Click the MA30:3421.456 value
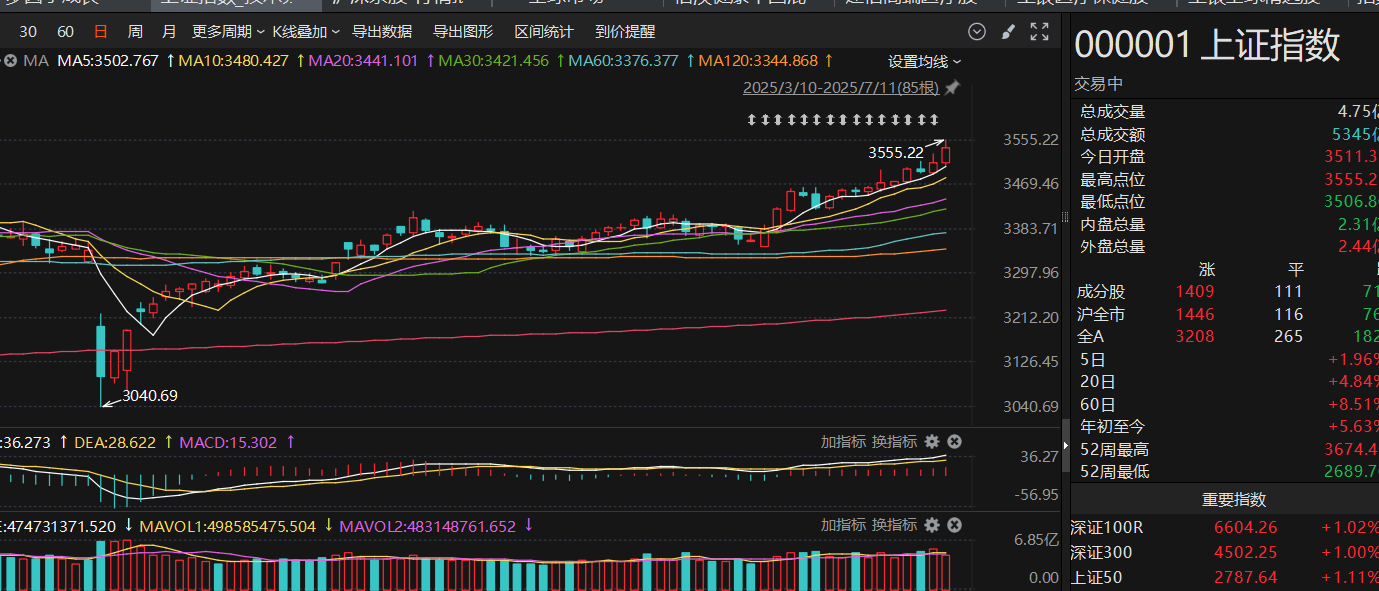This screenshot has width=1379, height=591. point(494,61)
